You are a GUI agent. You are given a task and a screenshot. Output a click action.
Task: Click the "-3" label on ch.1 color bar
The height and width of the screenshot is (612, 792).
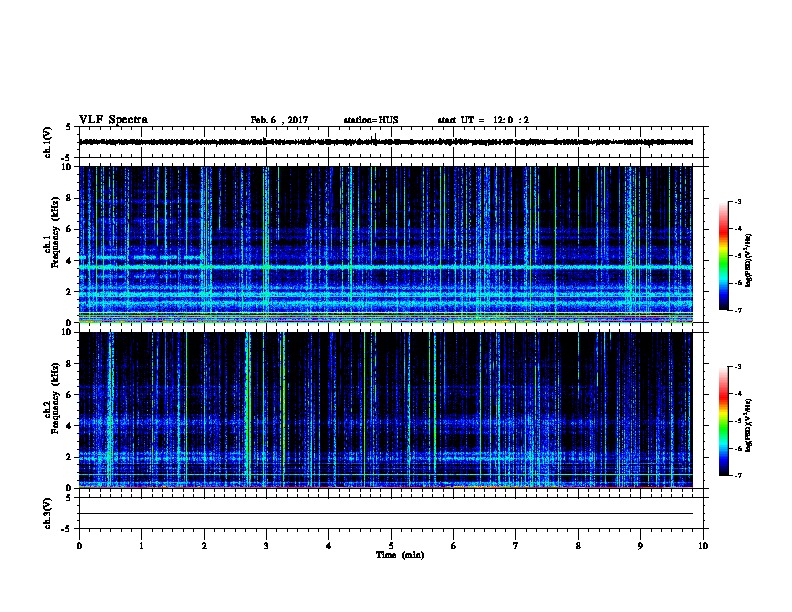click(x=738, y=201)
